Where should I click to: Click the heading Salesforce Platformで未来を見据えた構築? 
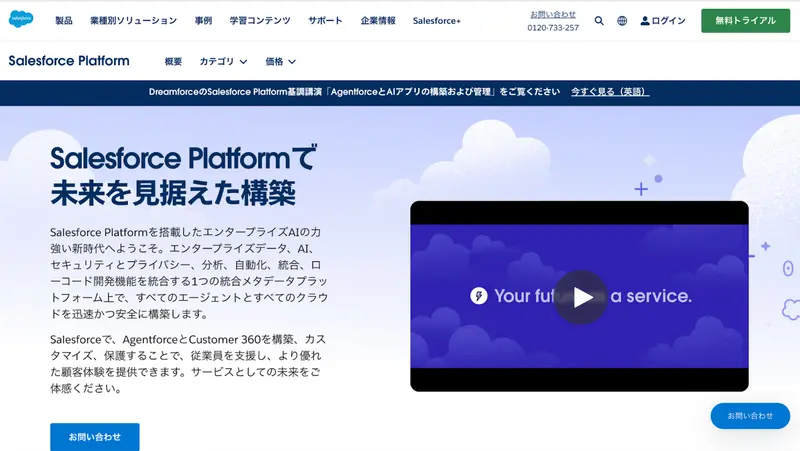click(184, 176)
